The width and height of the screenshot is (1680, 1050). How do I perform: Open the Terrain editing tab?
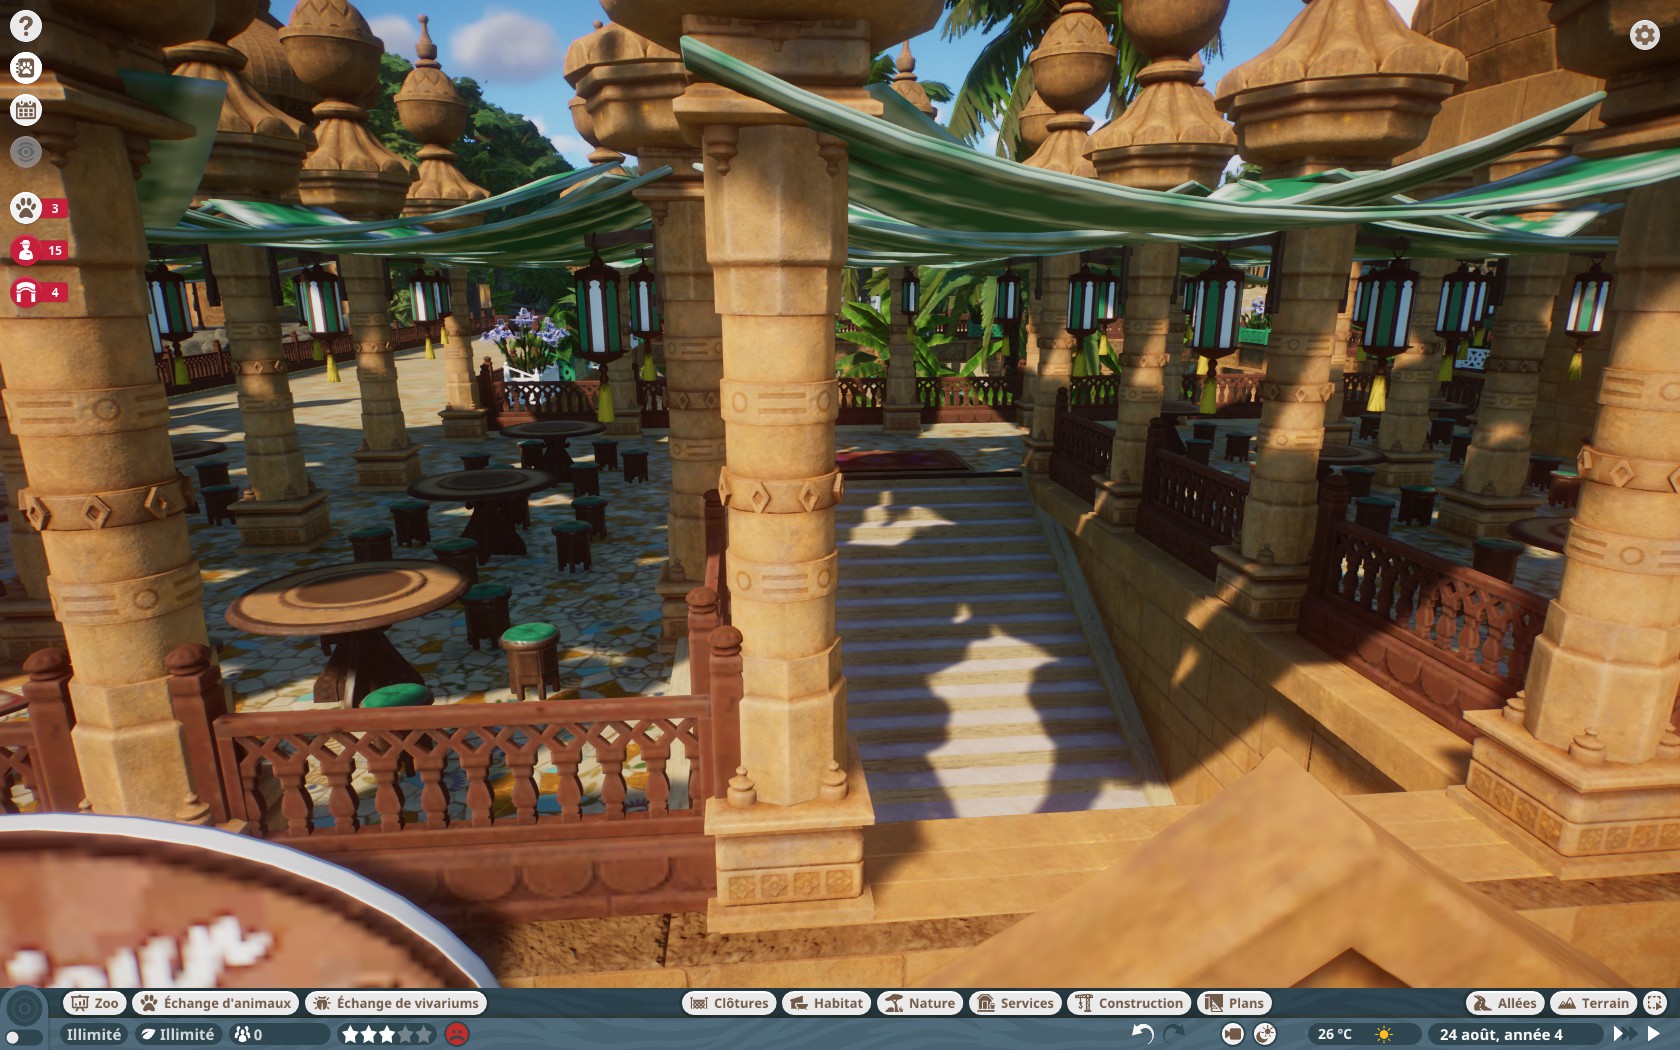tap(1594, 1003)
